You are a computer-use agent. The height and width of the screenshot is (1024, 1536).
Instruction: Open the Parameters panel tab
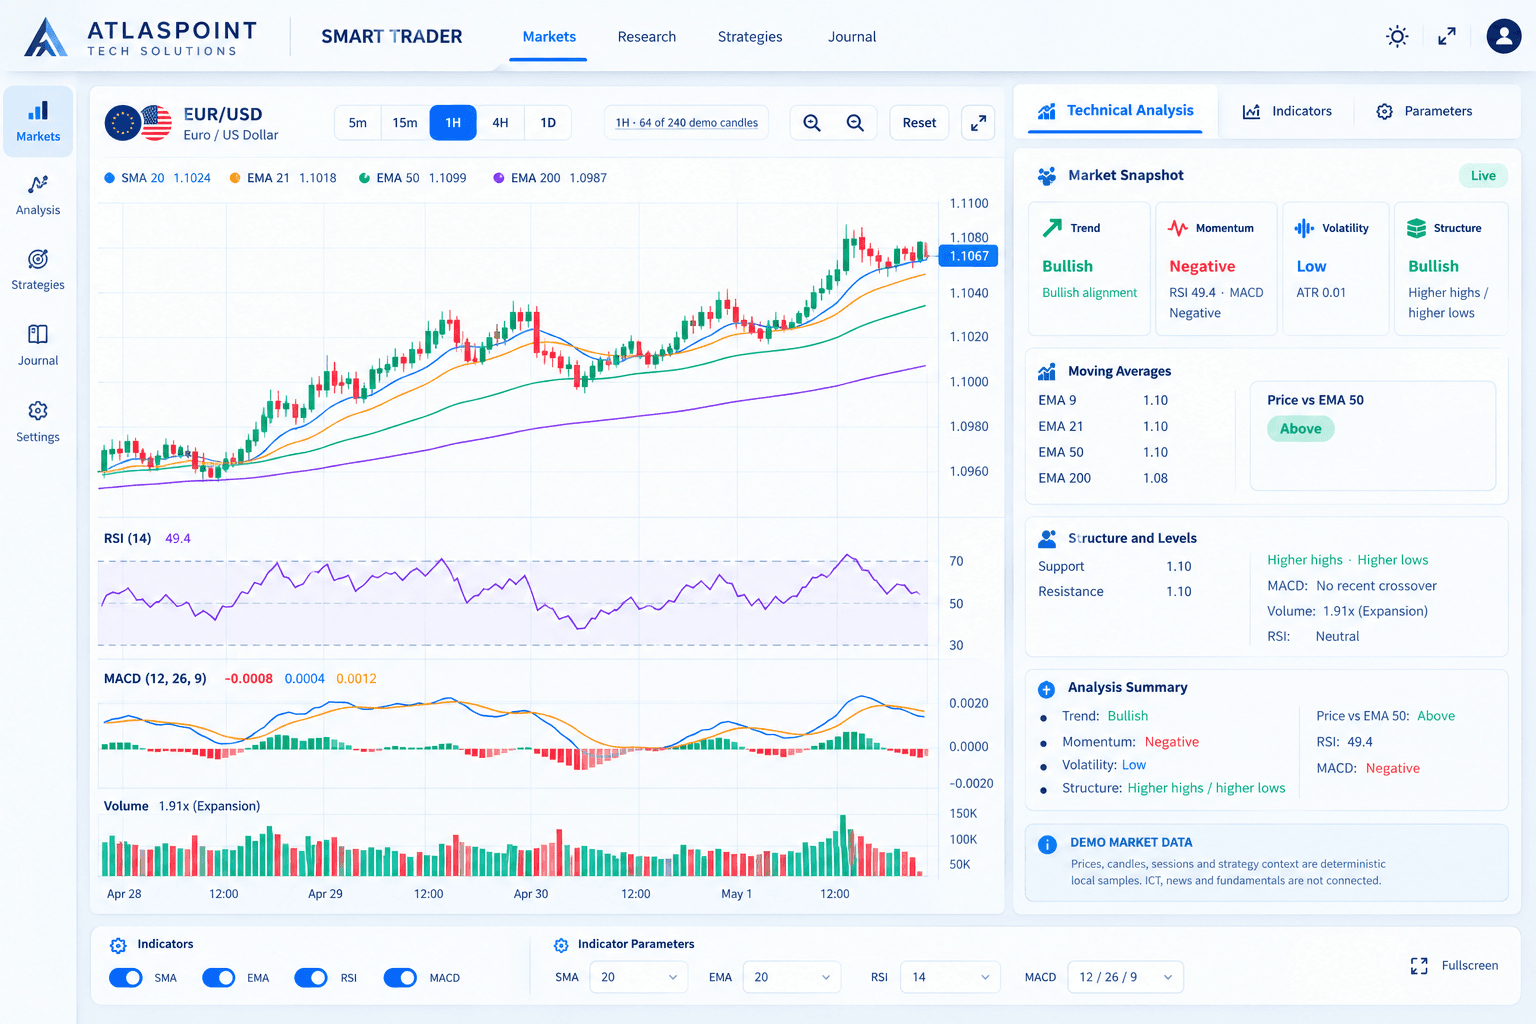tap(1424, 111)
